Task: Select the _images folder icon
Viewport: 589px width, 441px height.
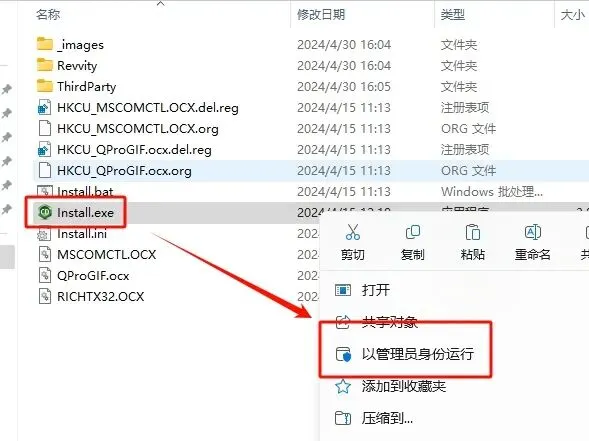Action: [x=45, y=44]
